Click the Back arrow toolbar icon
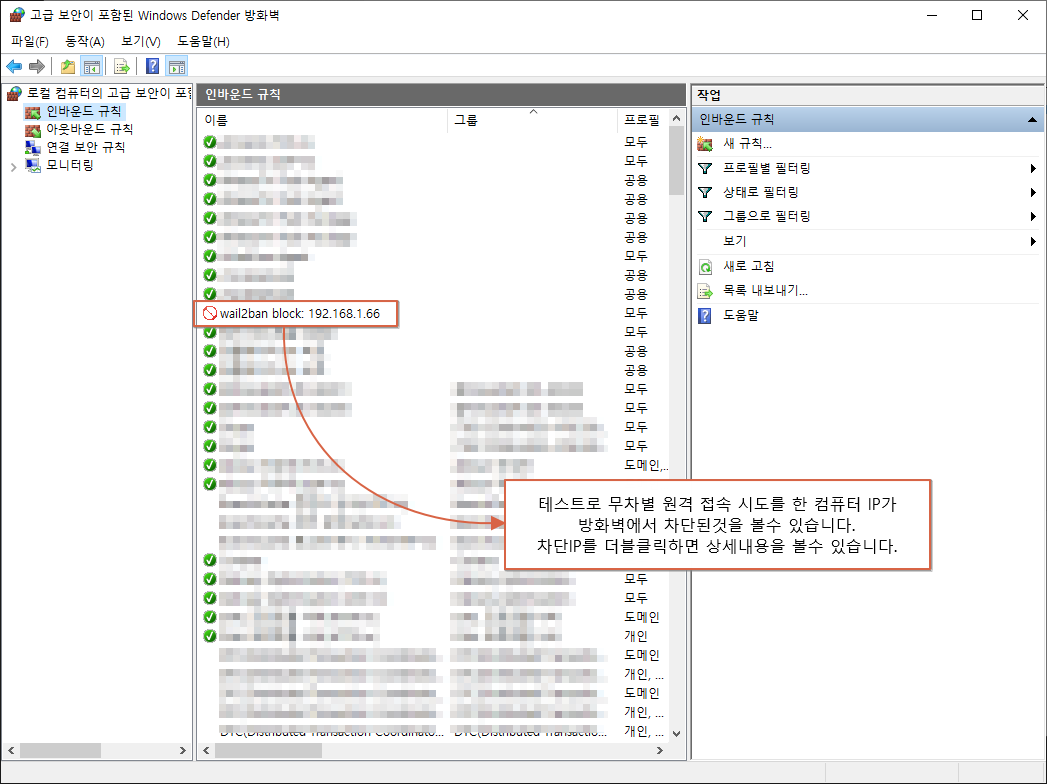This screenshot has width=1047, height=784. tap(14, 66)
